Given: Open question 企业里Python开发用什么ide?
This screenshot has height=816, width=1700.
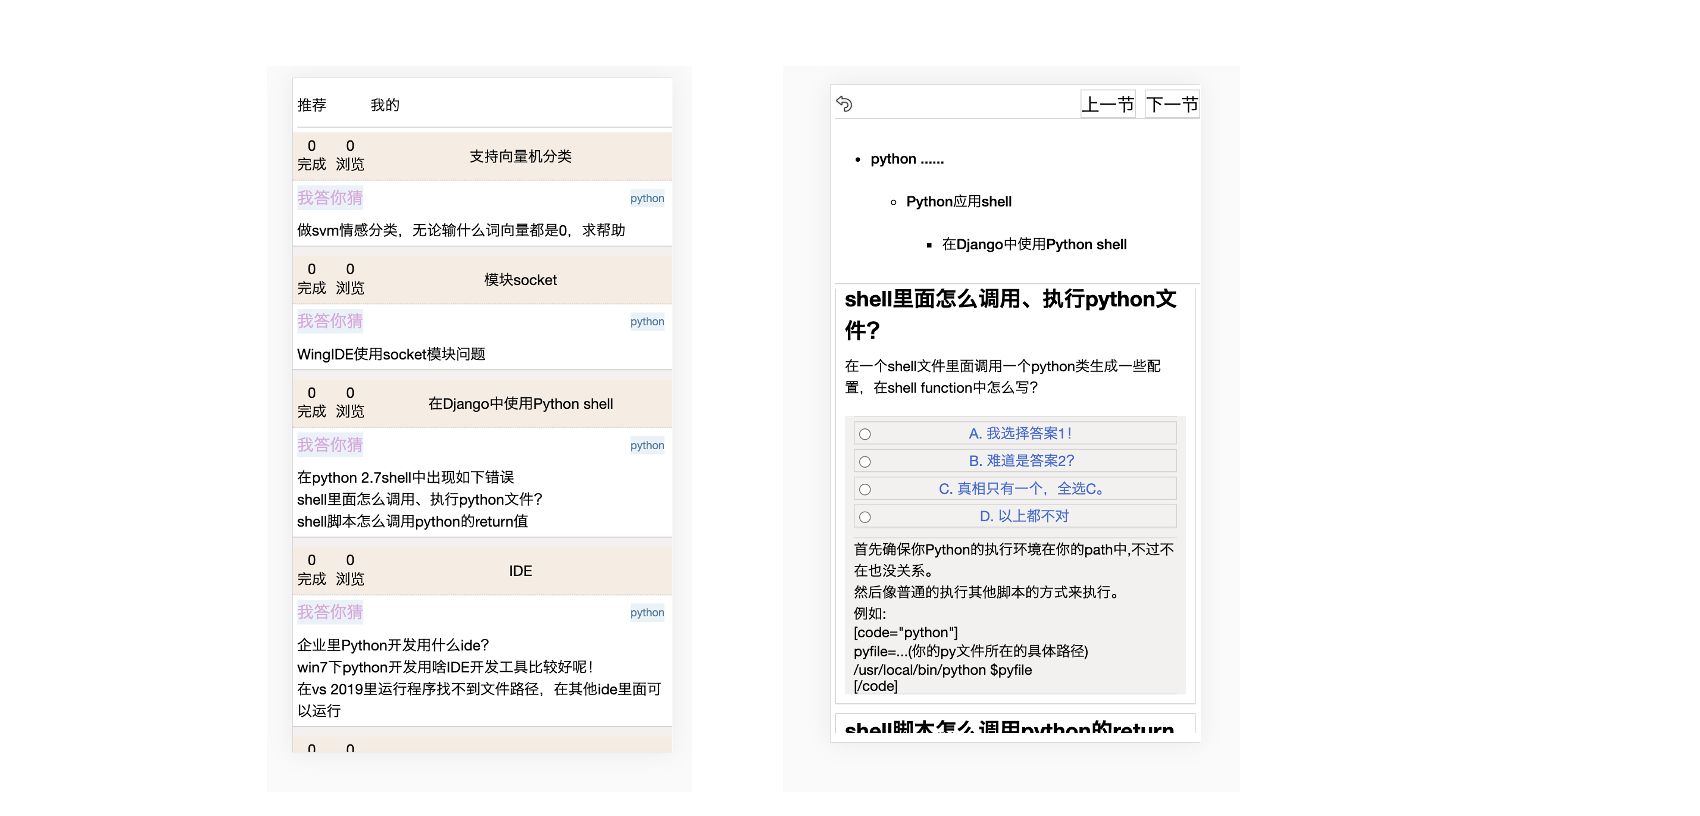Looking at the screenshot, I should coord(393,645).
